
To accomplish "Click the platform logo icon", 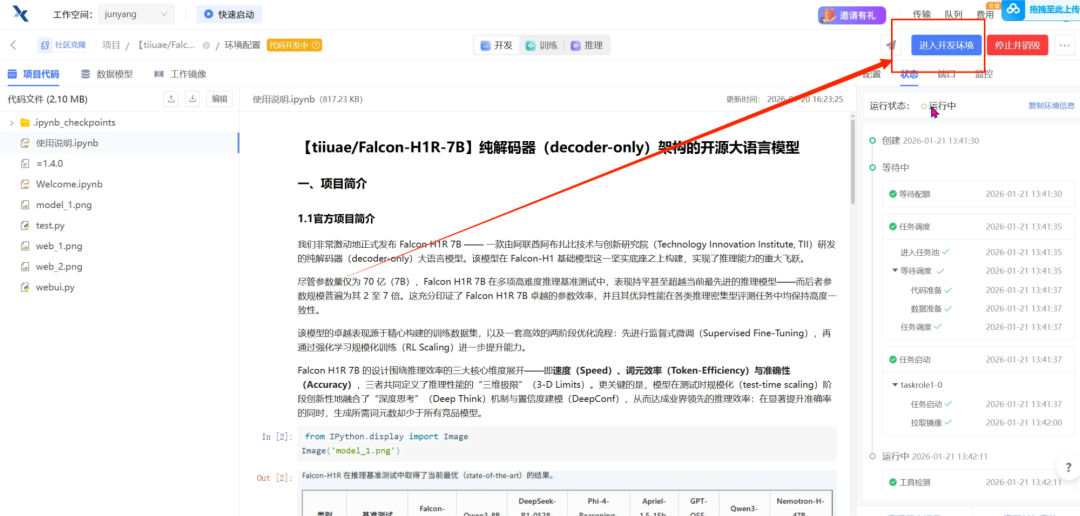I will coord(20,13).
